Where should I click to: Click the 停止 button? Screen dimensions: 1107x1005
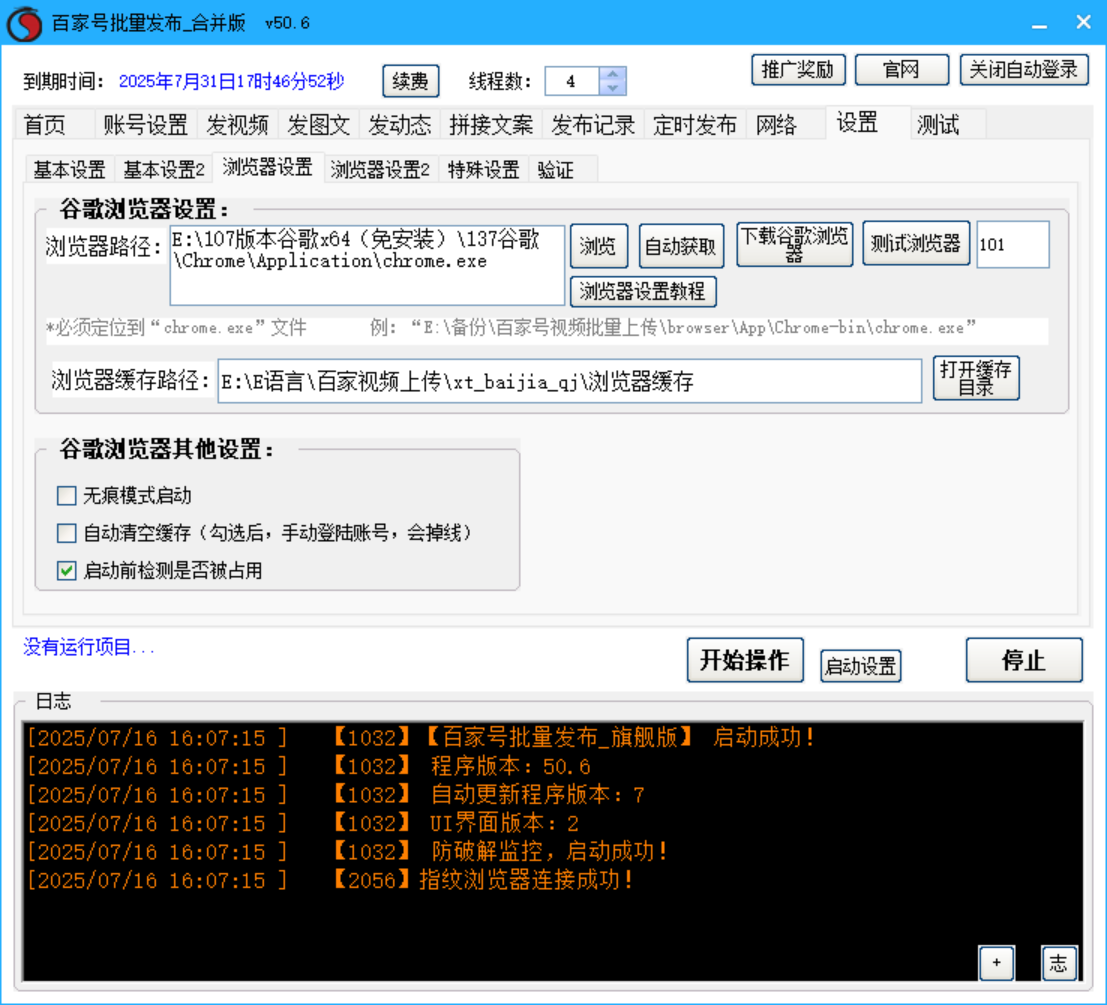click(1024, 660)
